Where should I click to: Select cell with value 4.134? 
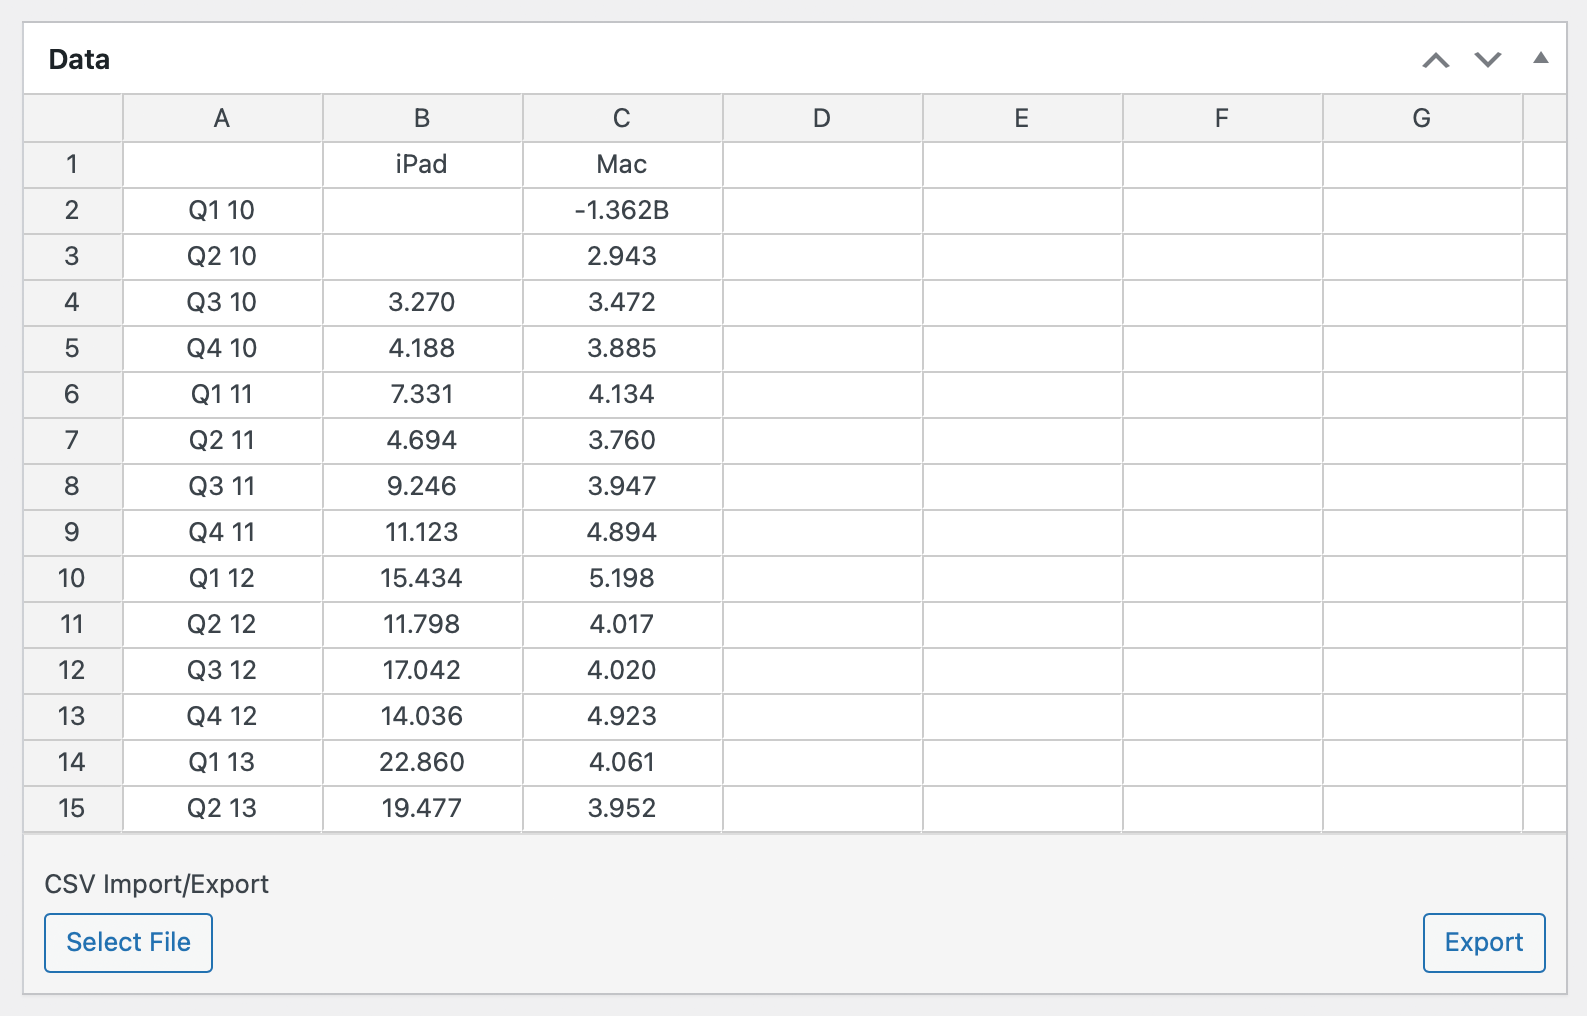click(622, 394)
